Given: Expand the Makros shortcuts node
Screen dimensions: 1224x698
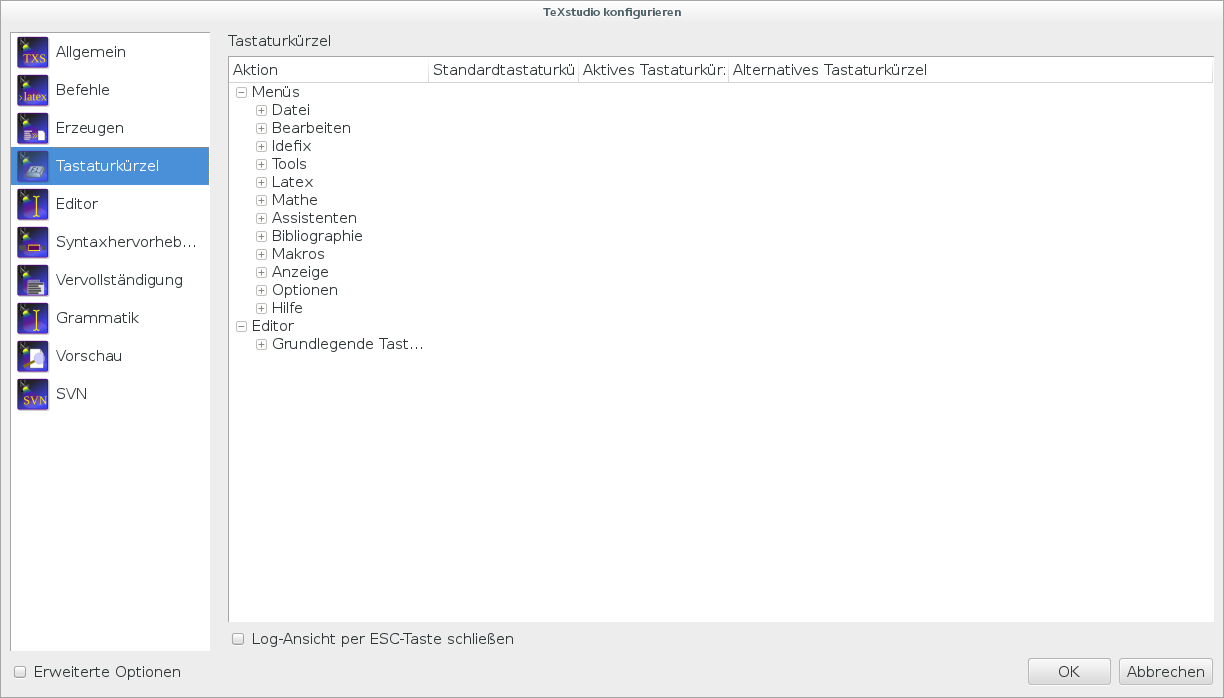Looking at the screenshot, I should coord(261,254).
